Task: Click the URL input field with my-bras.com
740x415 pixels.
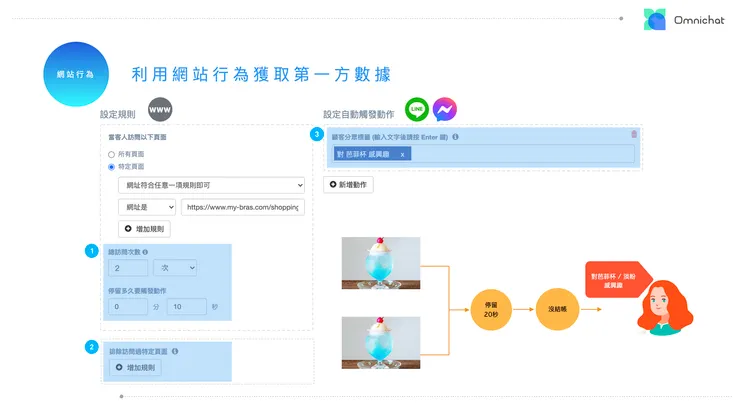Action: tap(243, 207)
